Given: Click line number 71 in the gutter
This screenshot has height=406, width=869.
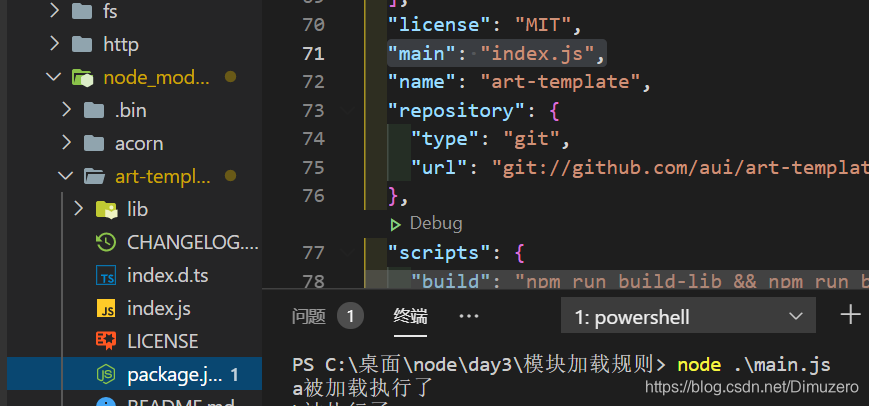Looking at the screenshot, I should (x=313, y=53).
